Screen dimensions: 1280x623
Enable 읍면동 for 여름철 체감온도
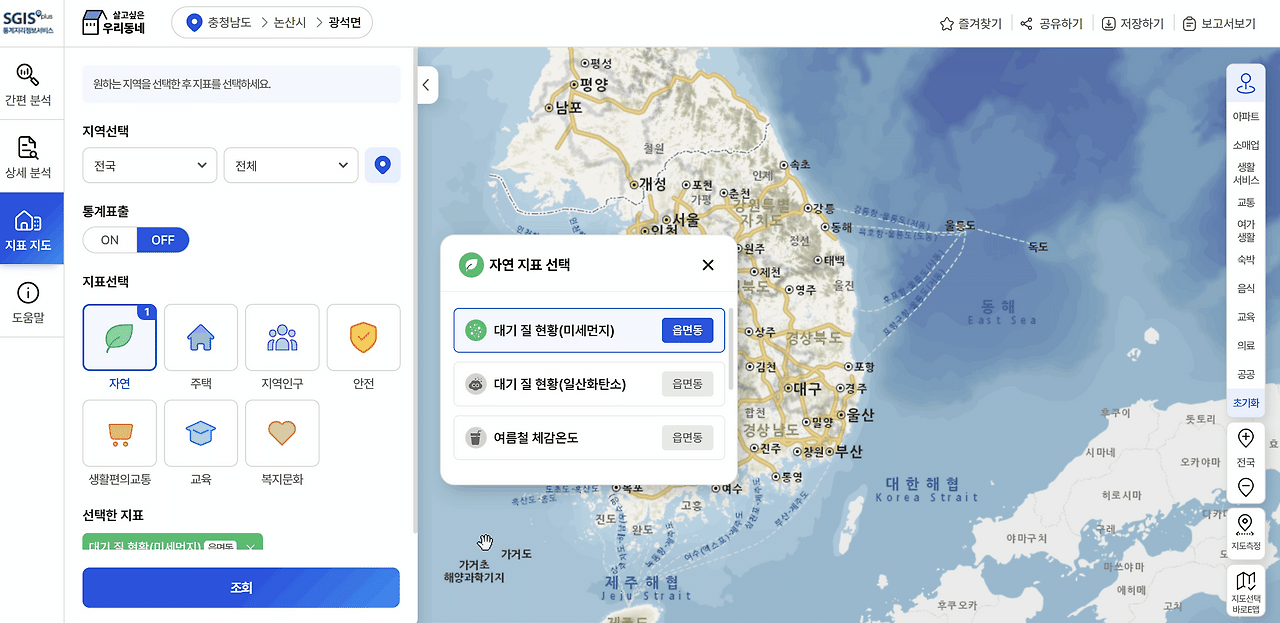[x=688, y=437]
